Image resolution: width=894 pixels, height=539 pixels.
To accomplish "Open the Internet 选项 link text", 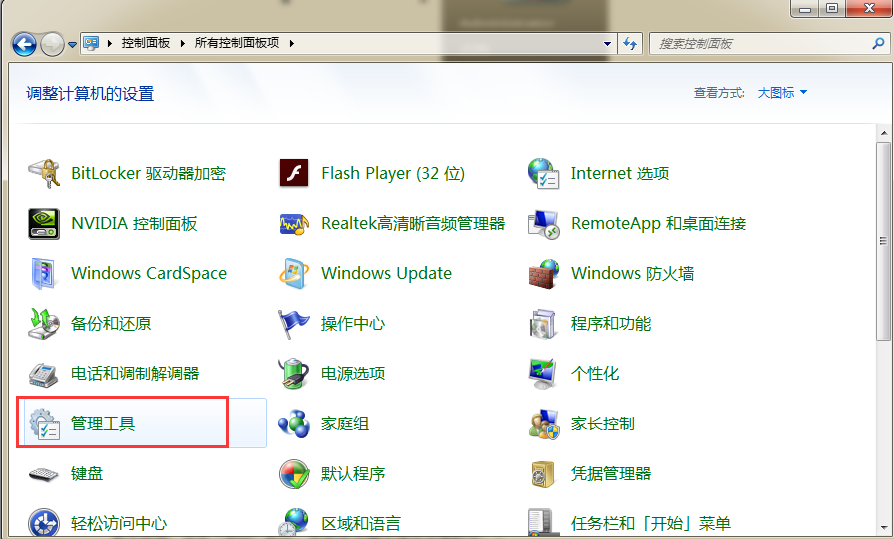I will point(620,173).
